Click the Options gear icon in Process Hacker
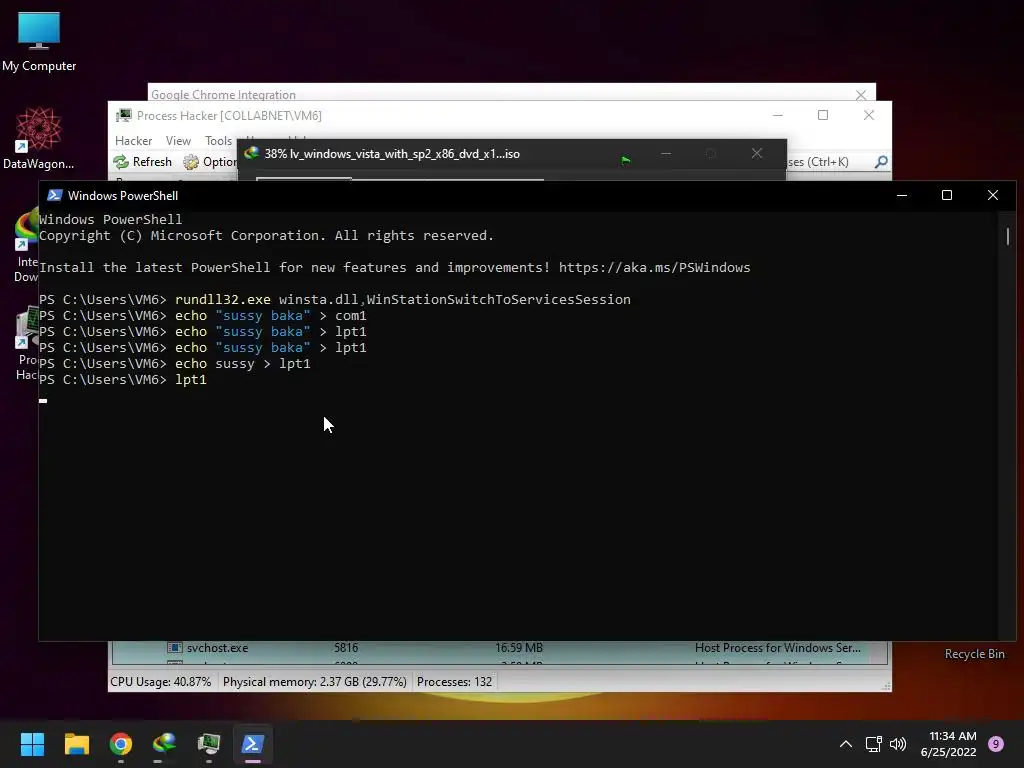Image resolution: width=1024 pixels, height=768 pixels. click(x=191, y=162)
